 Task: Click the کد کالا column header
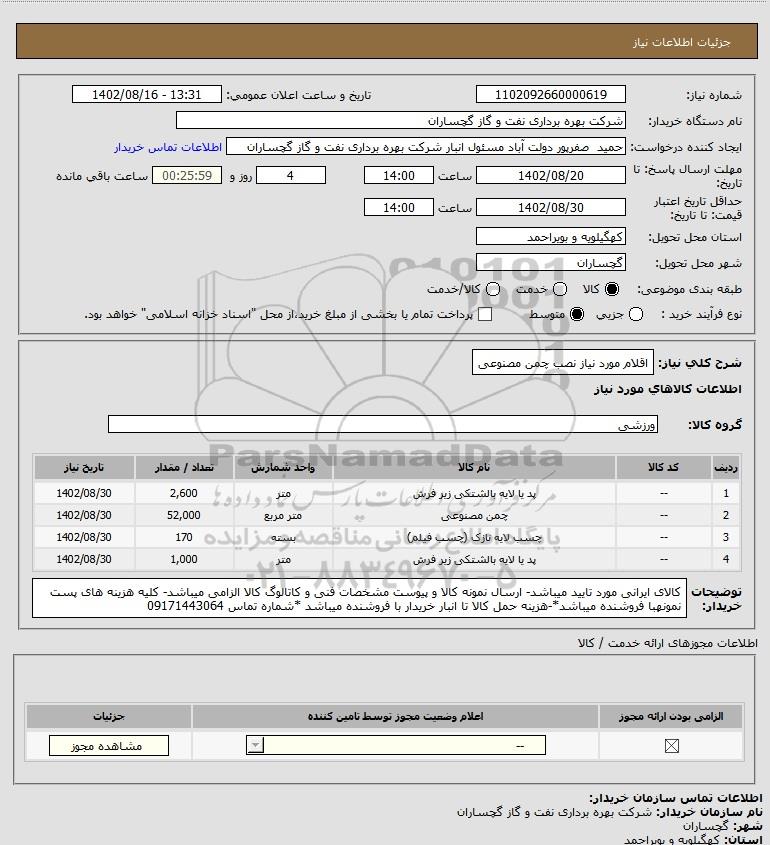coord(663,467)
